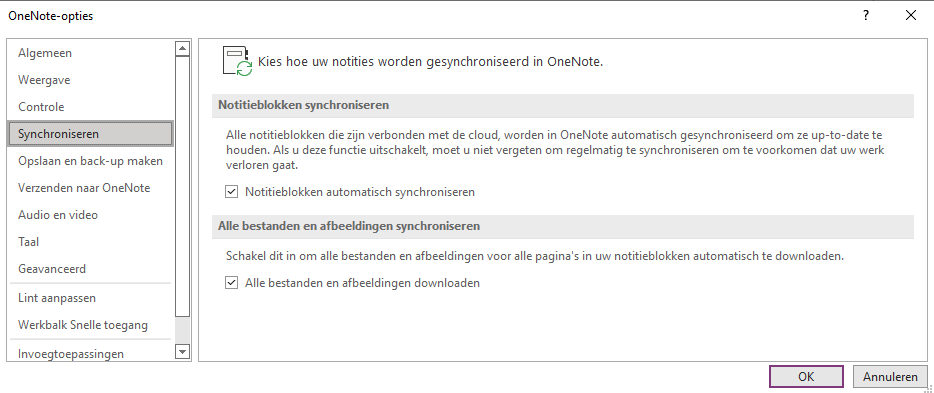
Task: Click the sidebar scroll up arrow
Action: click(182, 48)
